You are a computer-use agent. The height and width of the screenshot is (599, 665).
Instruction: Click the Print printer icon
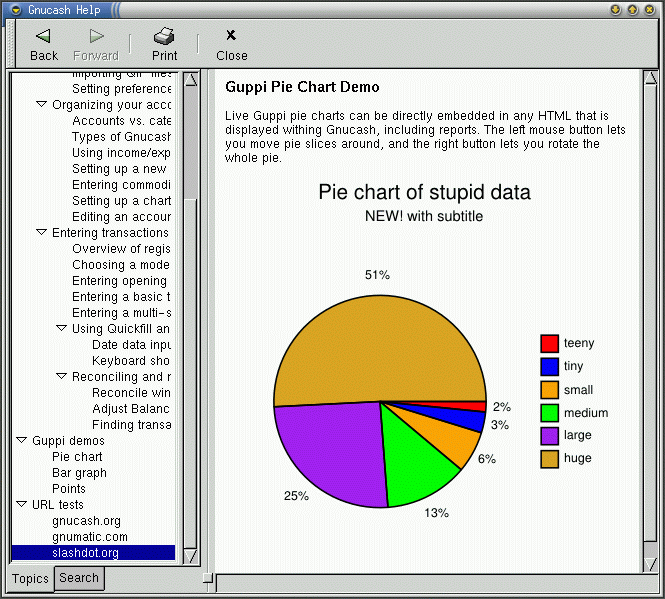(164, 37)
